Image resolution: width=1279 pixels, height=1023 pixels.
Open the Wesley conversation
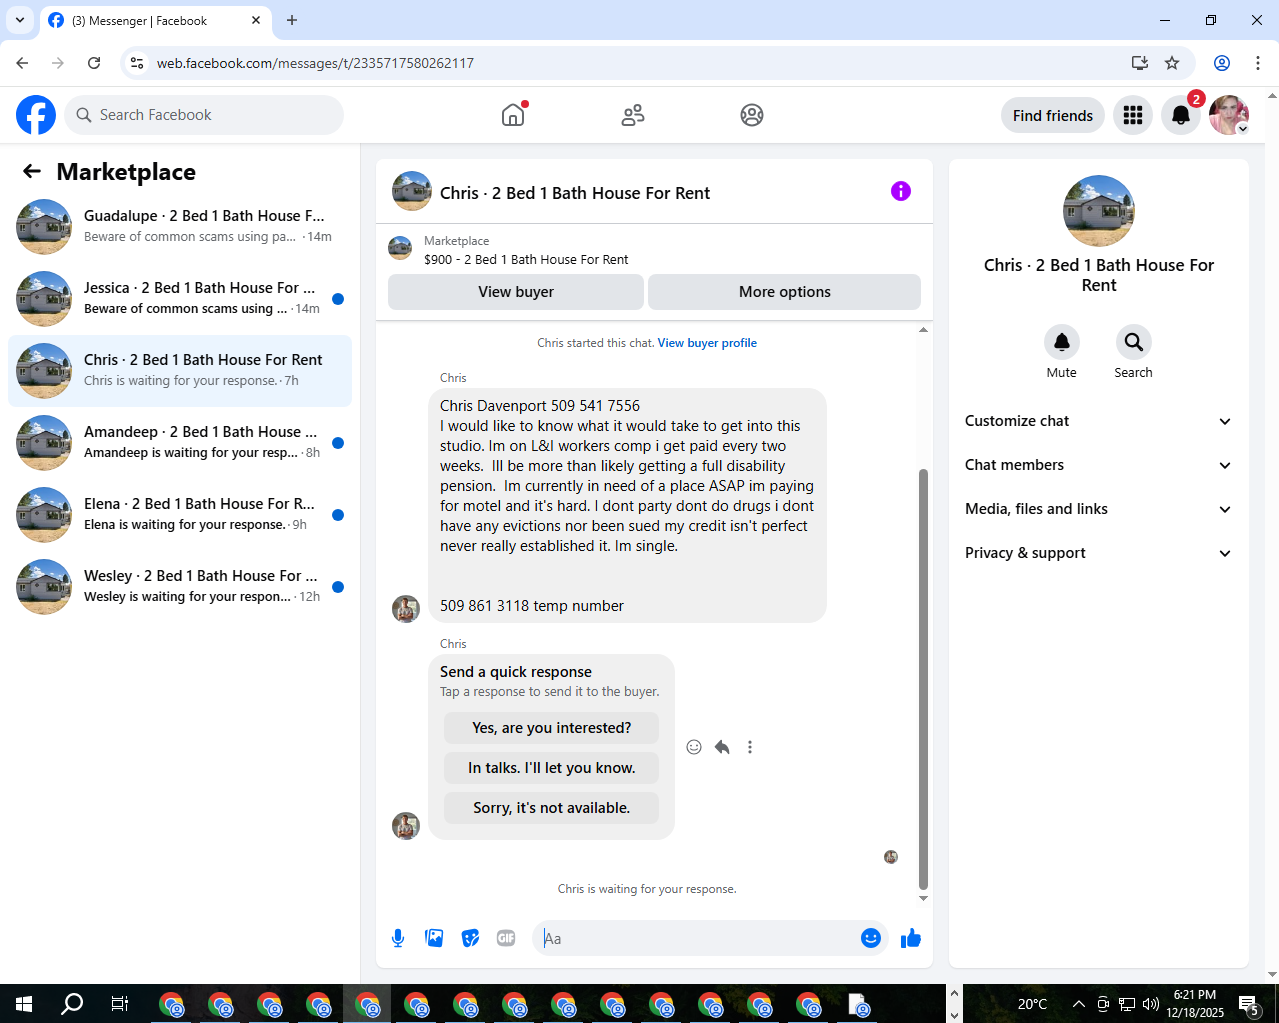click(x=180, y=586)
